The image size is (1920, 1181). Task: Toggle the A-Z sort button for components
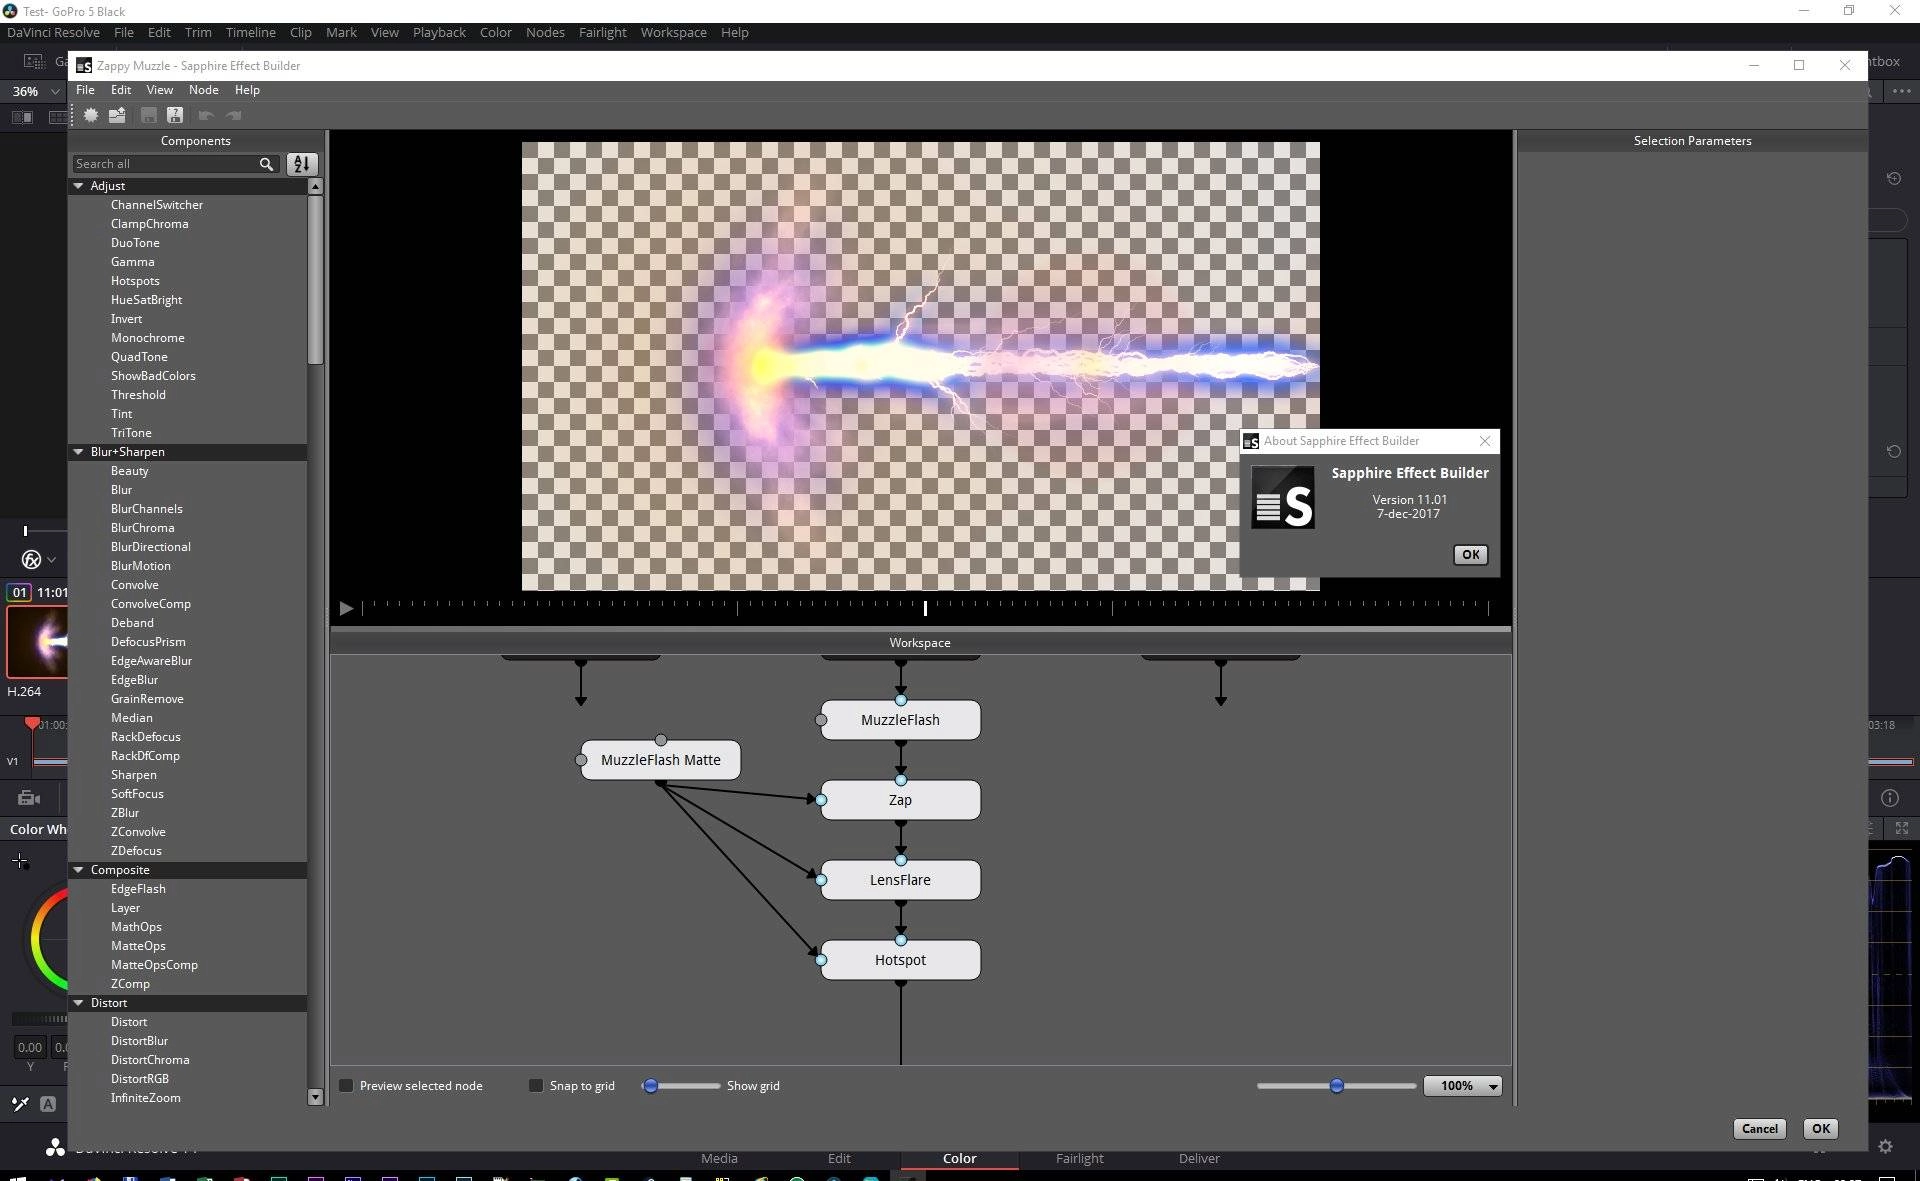click(x=302, y=164)
